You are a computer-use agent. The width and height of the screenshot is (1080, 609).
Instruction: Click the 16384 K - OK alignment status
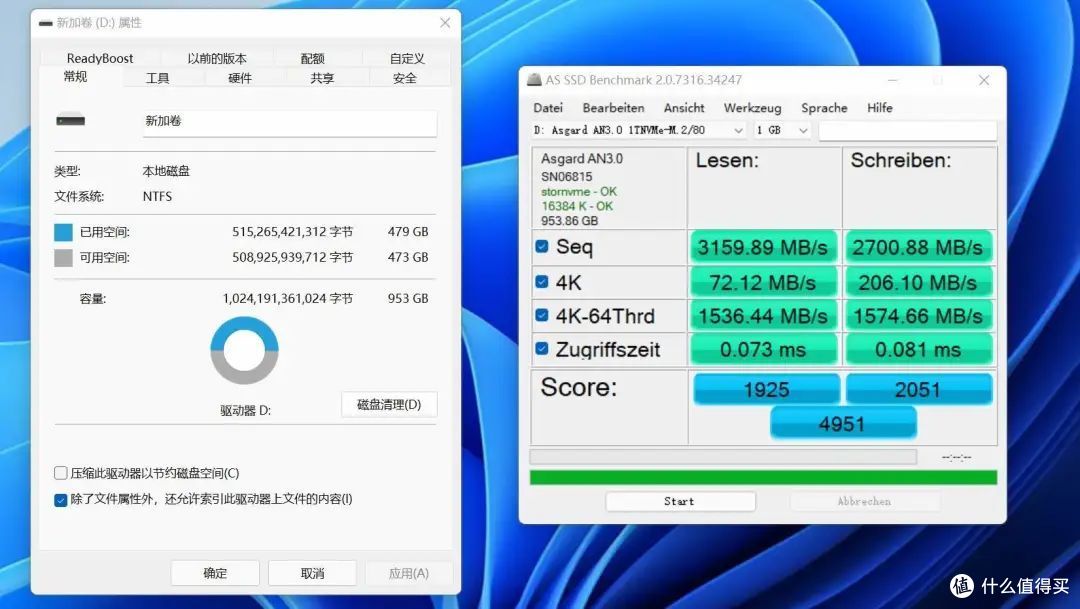click(x=577, y=206)
